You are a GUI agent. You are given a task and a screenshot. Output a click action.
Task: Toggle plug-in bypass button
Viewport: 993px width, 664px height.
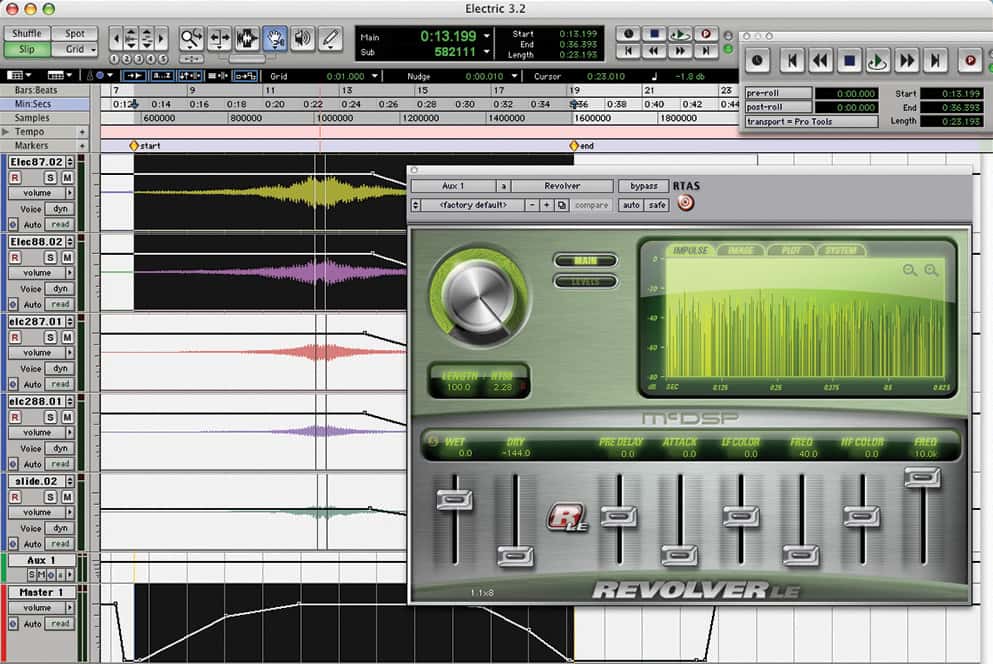tap(643, 186)
